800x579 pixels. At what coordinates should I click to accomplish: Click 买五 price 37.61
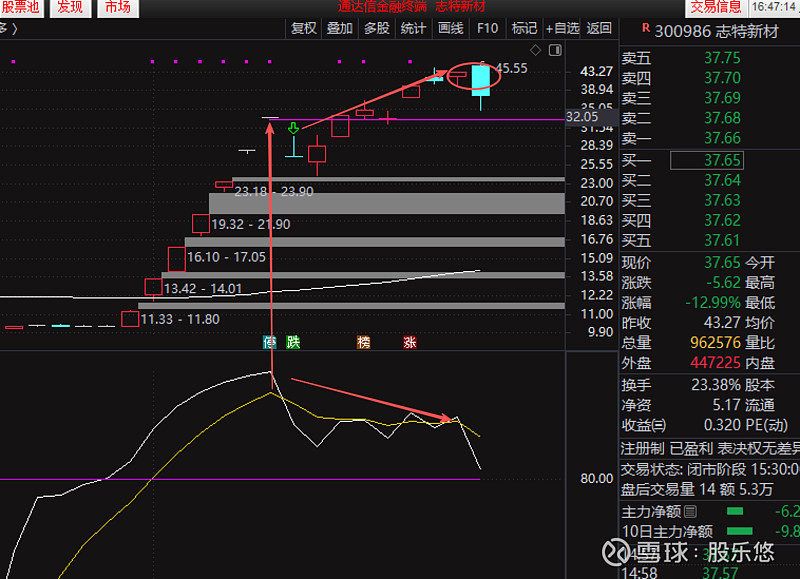pos(722,240)
